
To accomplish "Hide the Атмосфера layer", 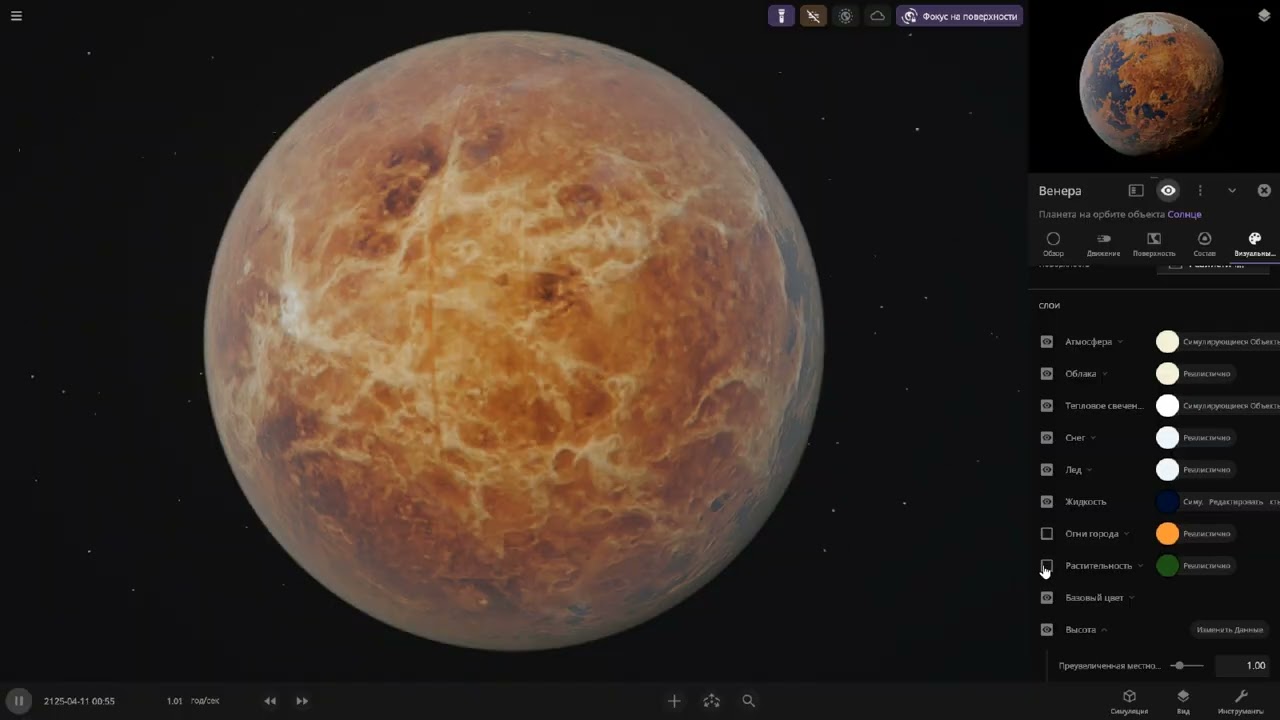I will click(x=1047, y=342).
